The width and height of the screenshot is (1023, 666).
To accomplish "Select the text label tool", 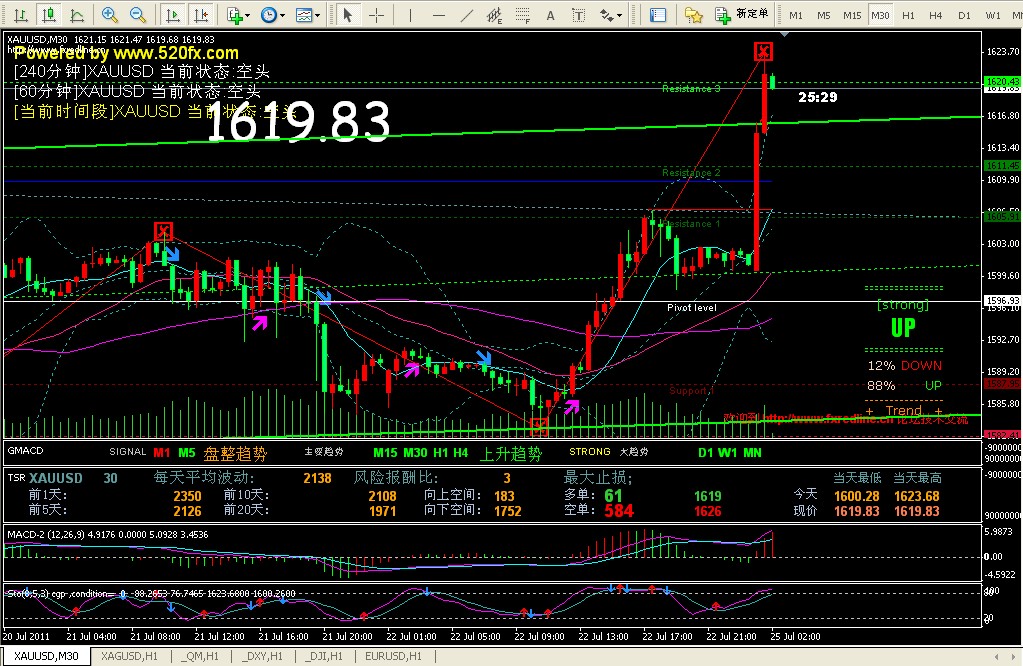I will 578,14.
